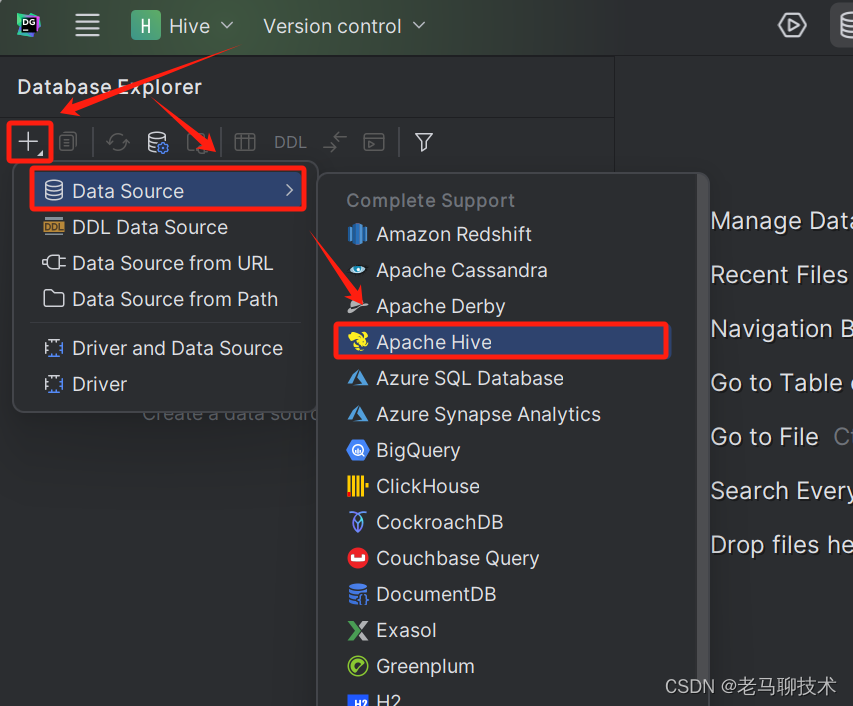Select ClickHouse data source
Screen dimensions: 853x706
[x=503, y=486]
